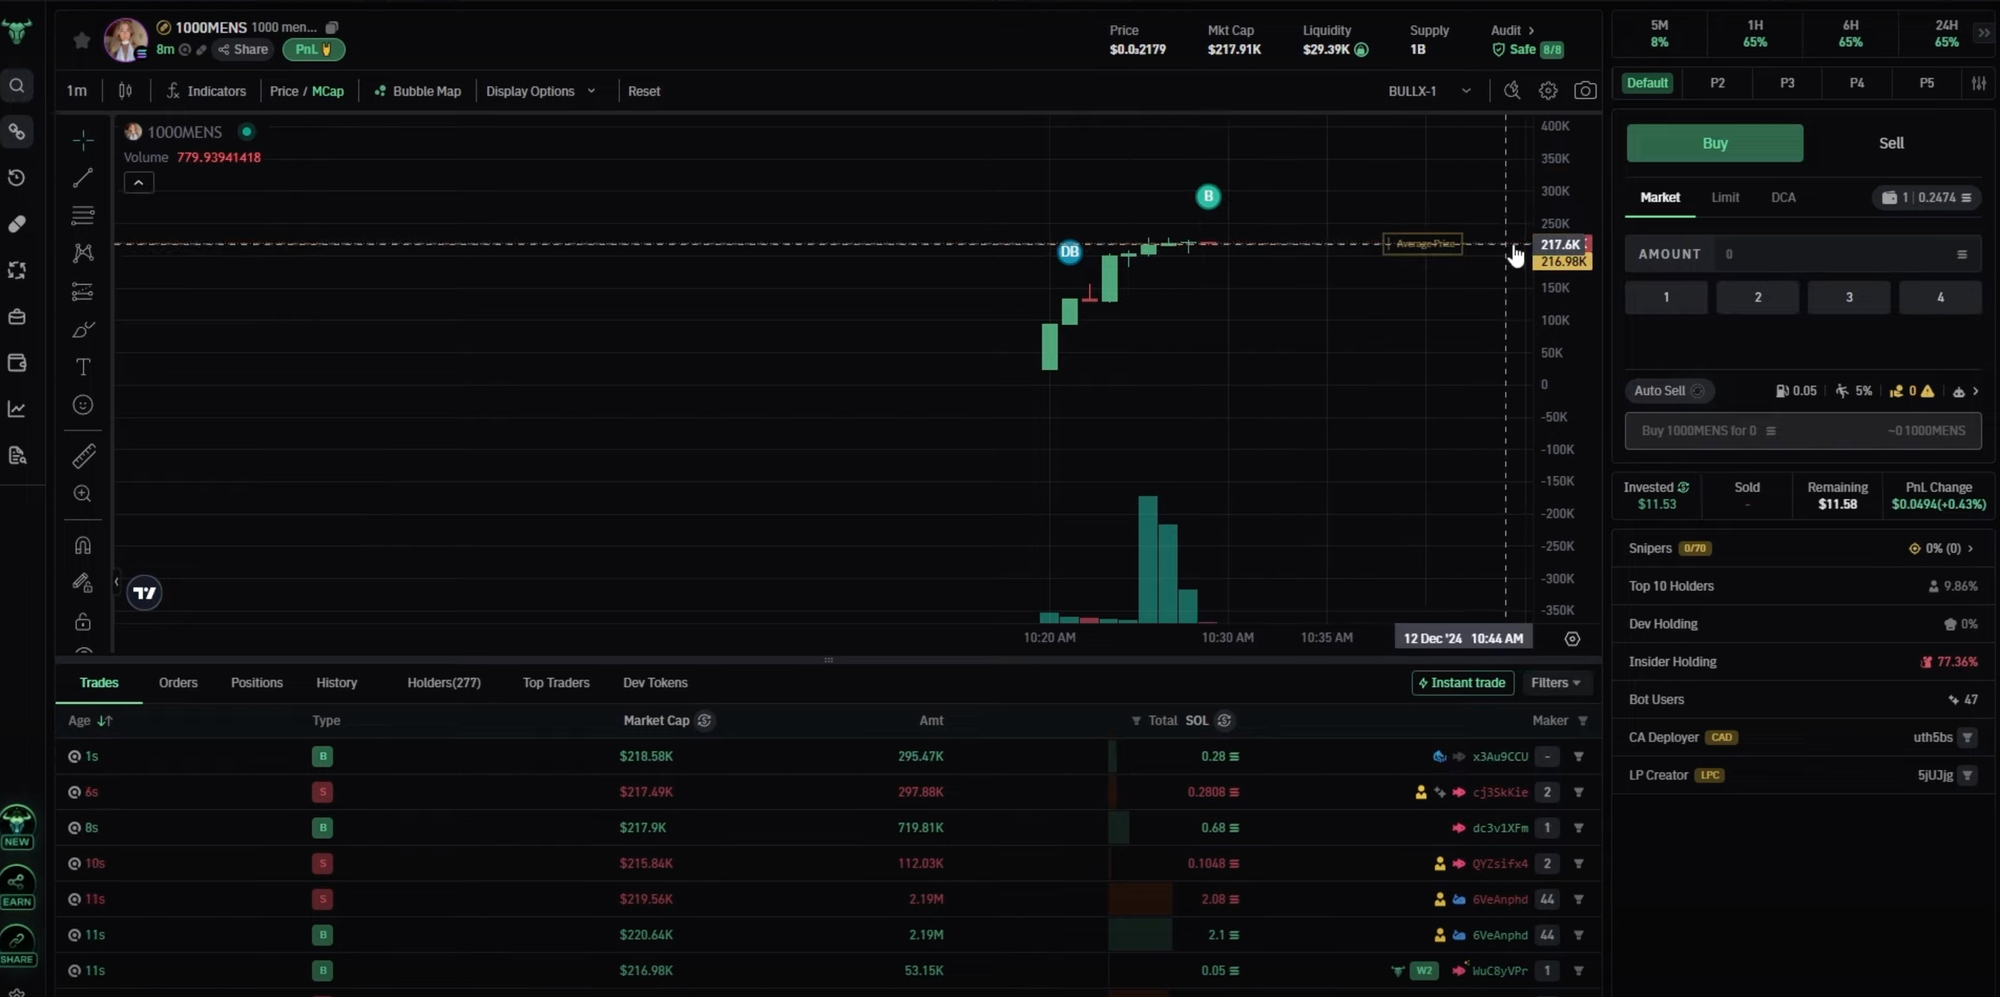
Task: Activate the zoom-in magnifier tool
Action: pos(83,493)
